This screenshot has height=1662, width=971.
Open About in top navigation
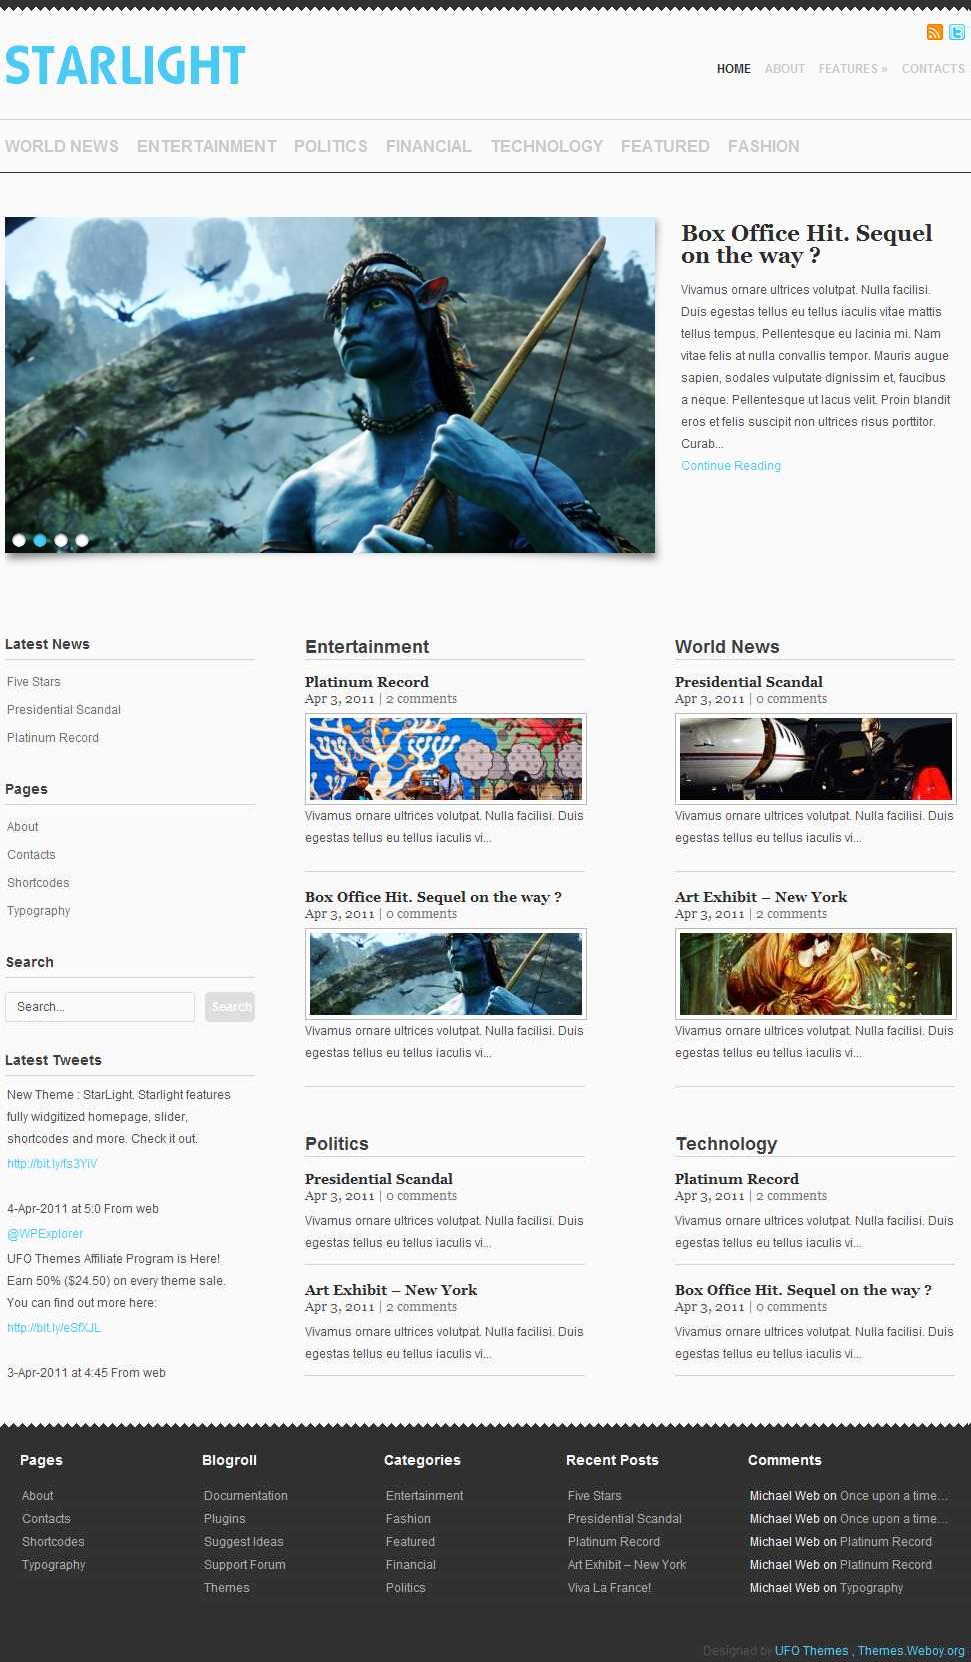[x=785, y=69]
